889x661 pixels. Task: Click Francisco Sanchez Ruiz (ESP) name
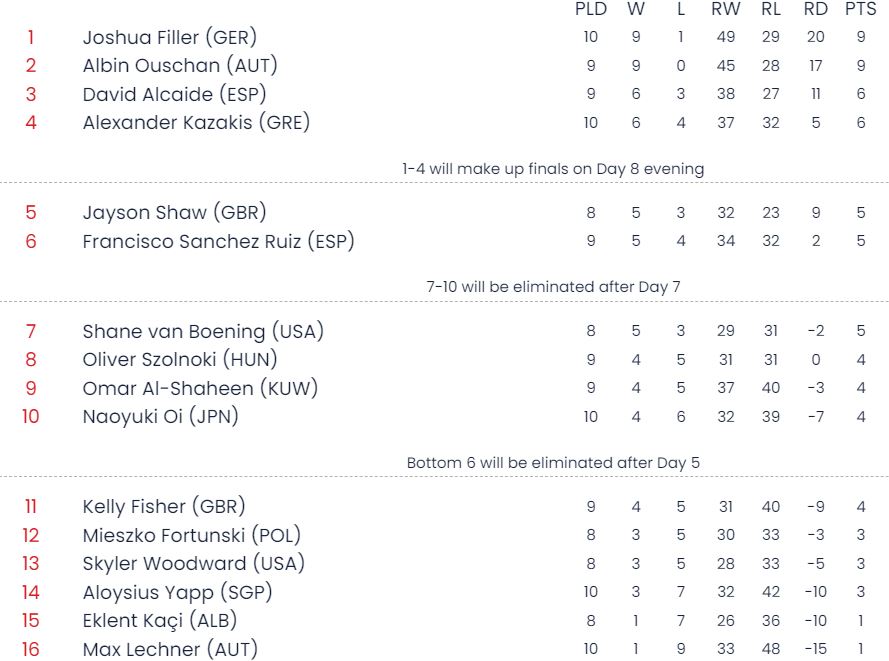pyautogui.click(x=218, y=241)
